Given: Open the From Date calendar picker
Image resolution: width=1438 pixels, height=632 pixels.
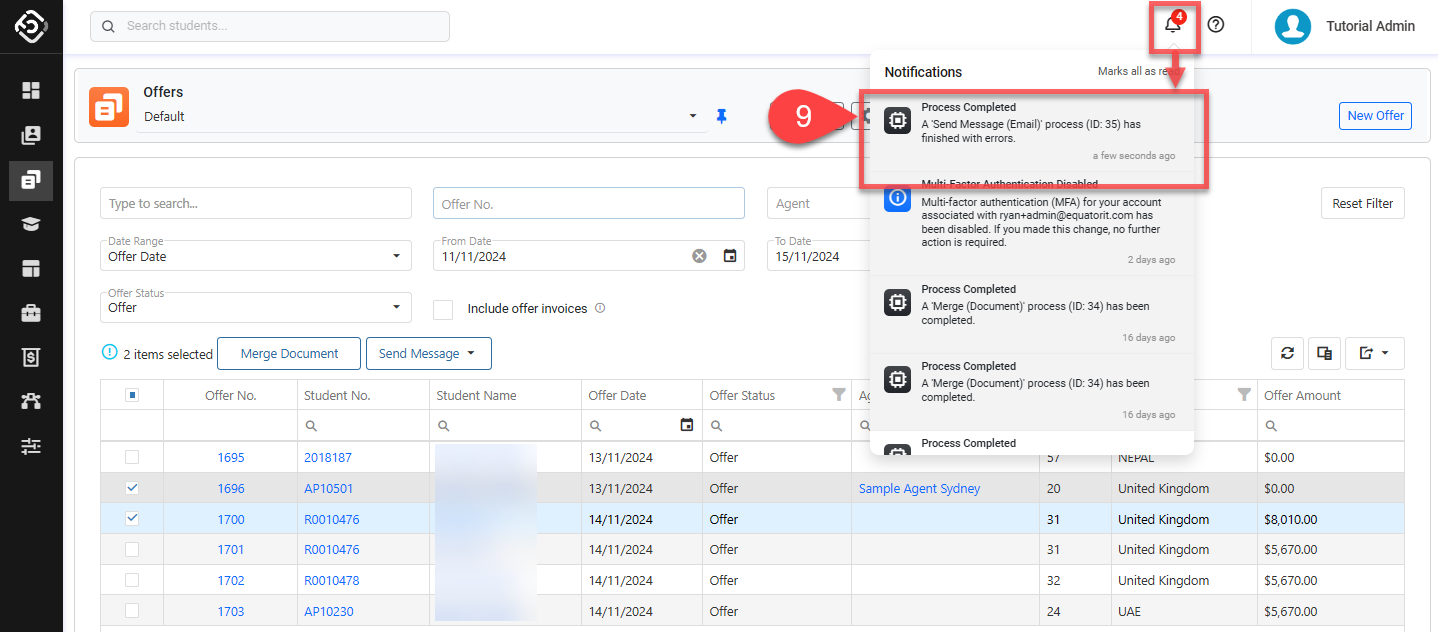Looking at the screenshot, I should pos(730,256).
